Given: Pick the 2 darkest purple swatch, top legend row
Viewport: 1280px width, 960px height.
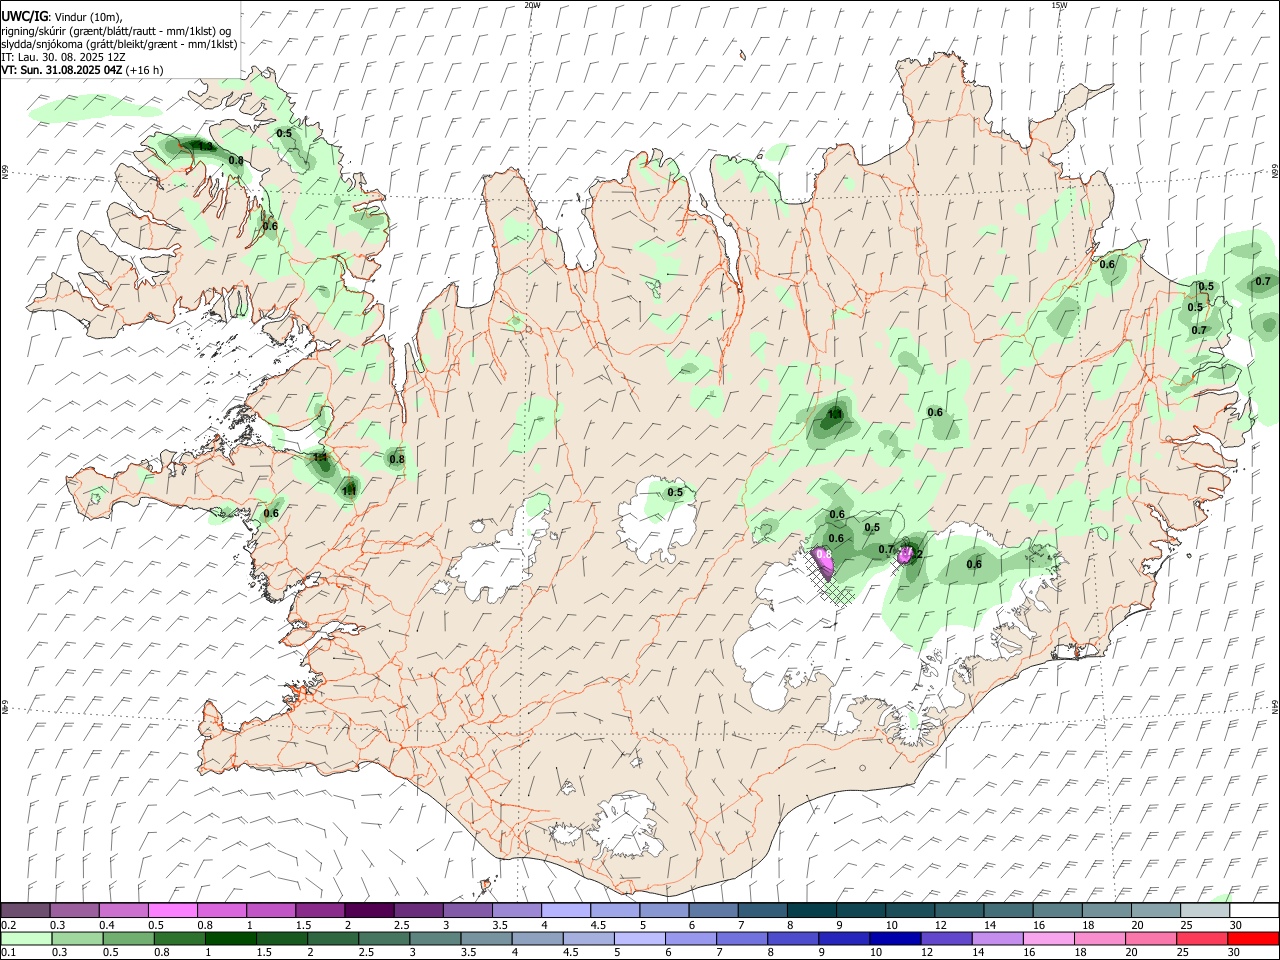Looking at the screenshot, I should [x=368, y=910].
